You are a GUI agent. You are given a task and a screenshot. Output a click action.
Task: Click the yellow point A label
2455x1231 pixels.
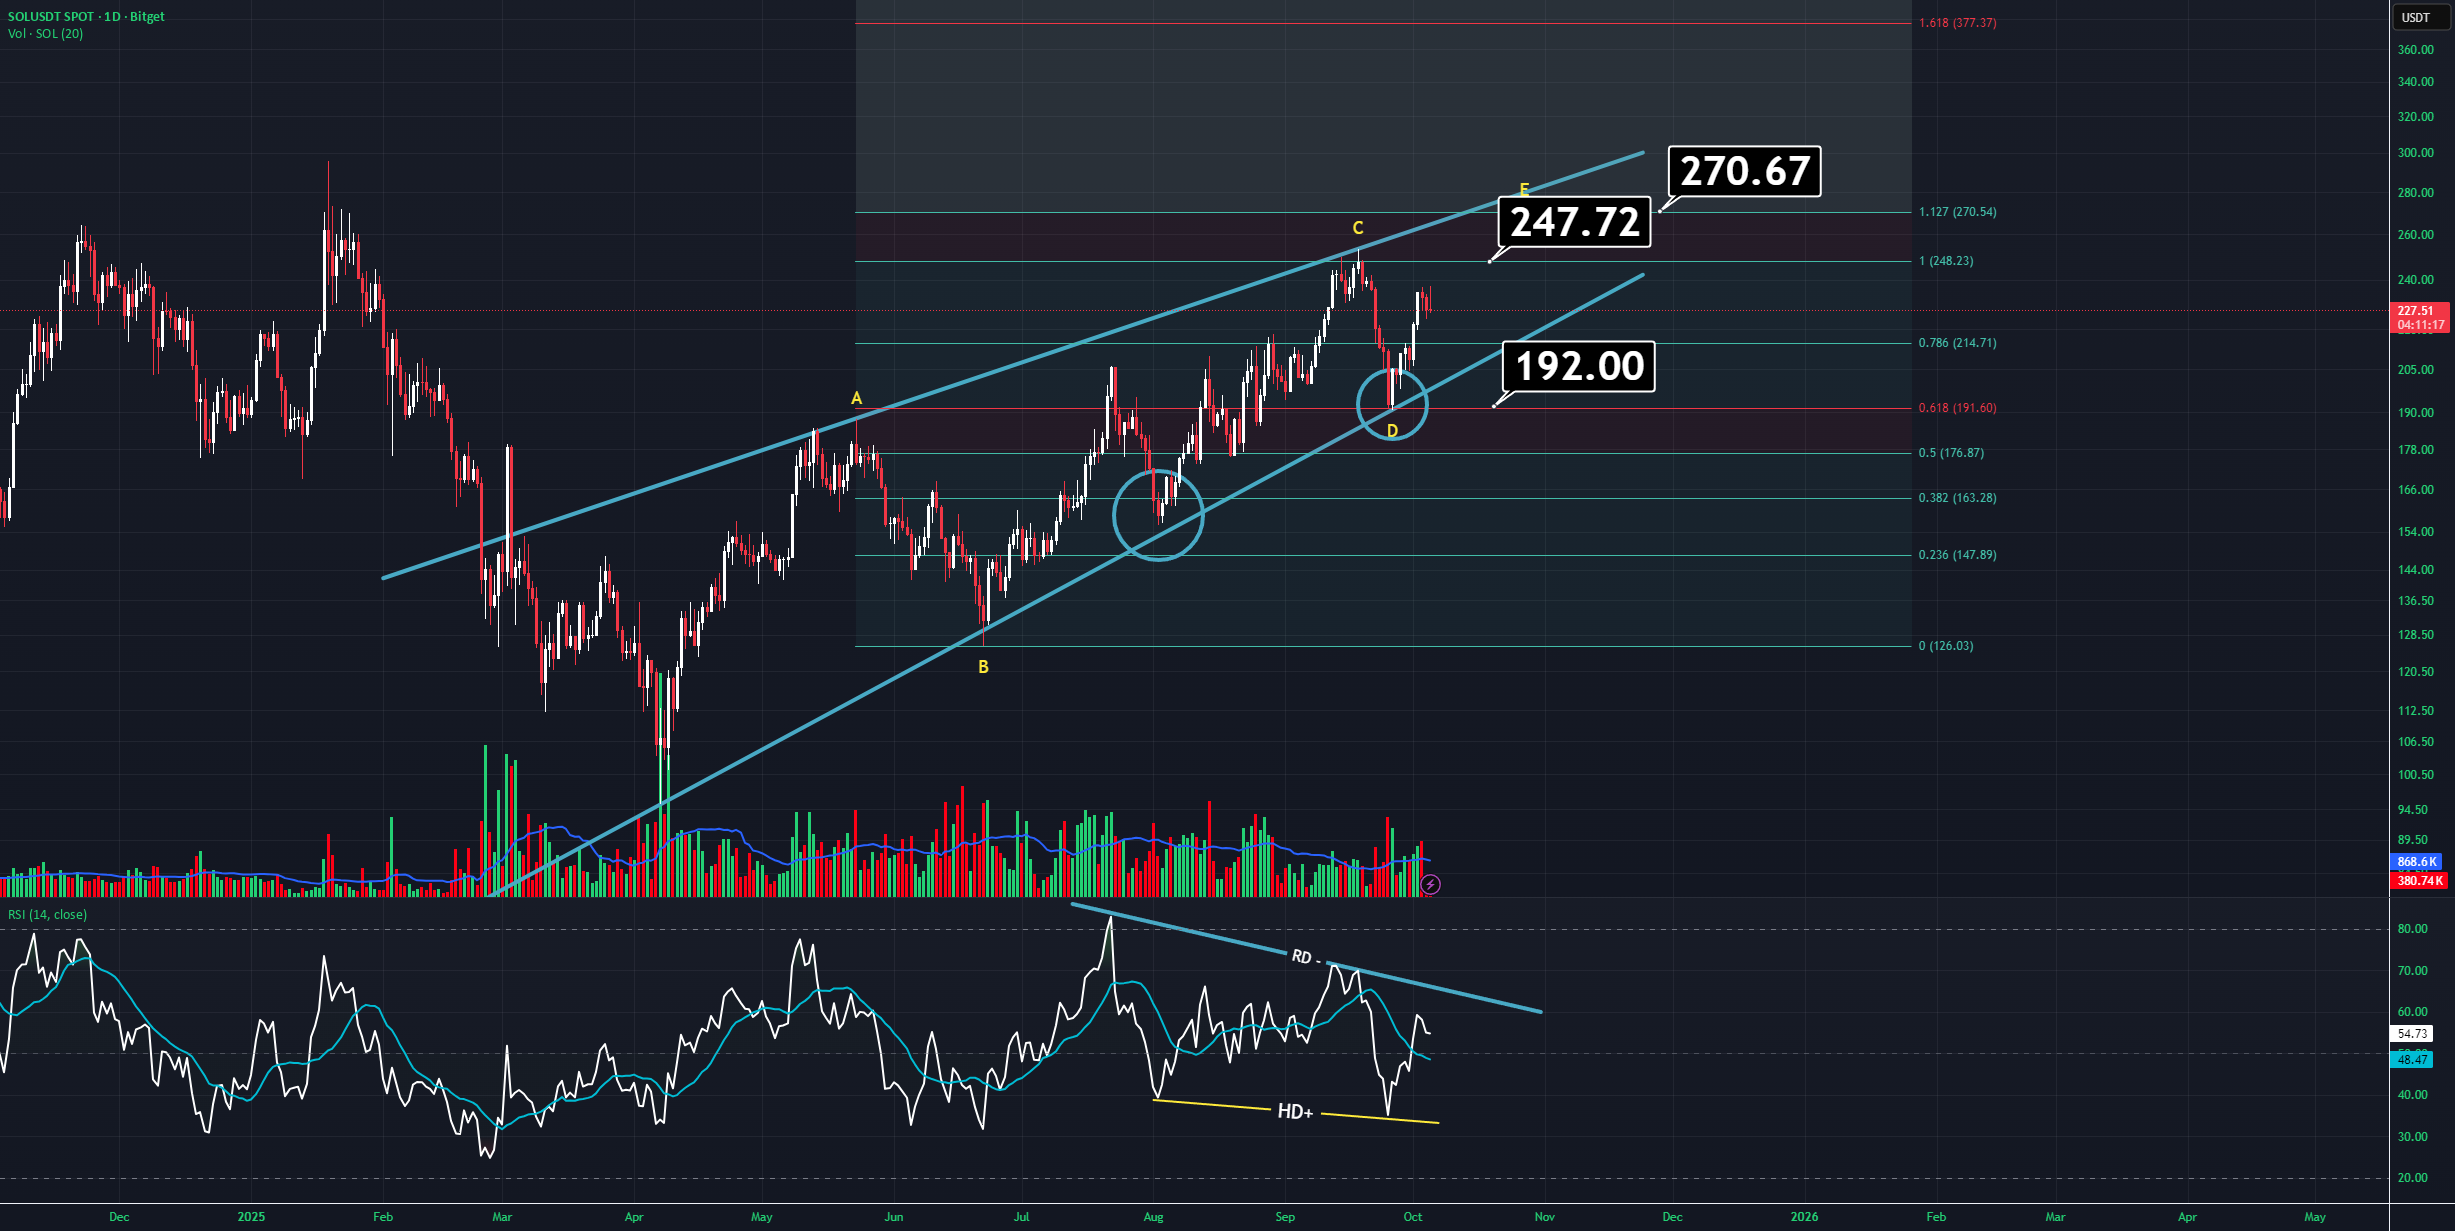tap(856, 398)
